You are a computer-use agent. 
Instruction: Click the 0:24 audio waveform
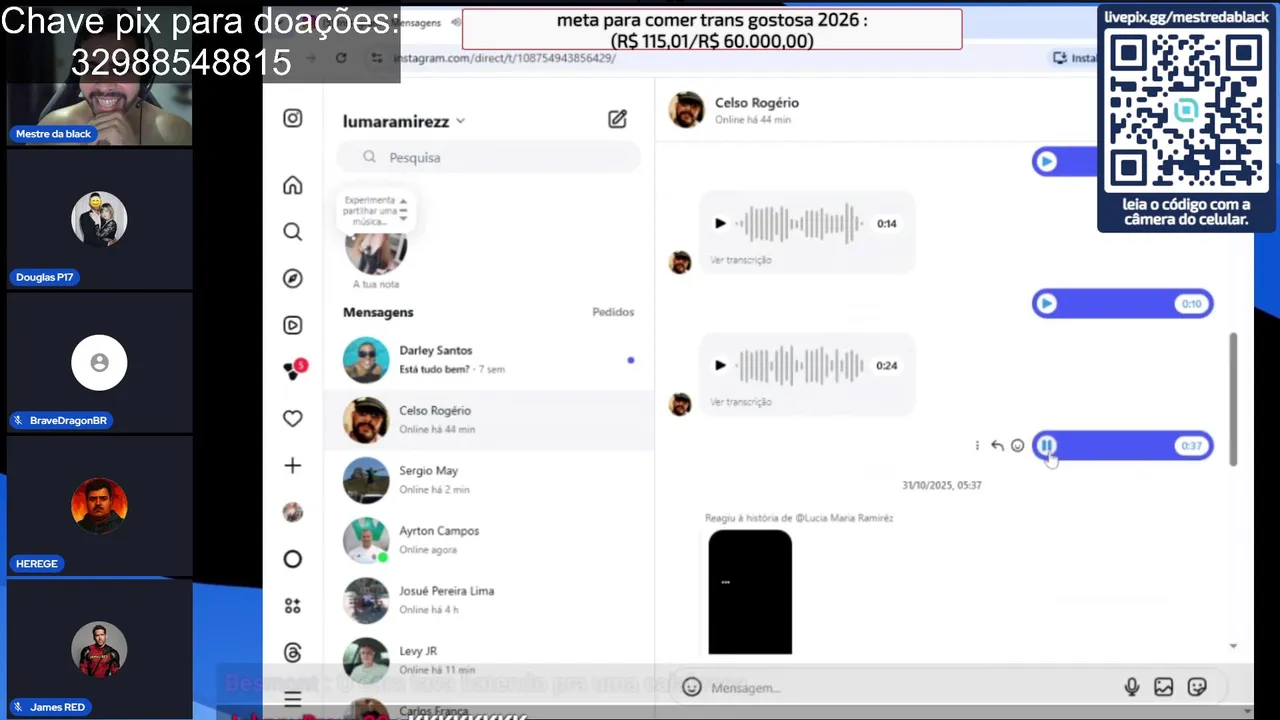[x=800, y=366]
